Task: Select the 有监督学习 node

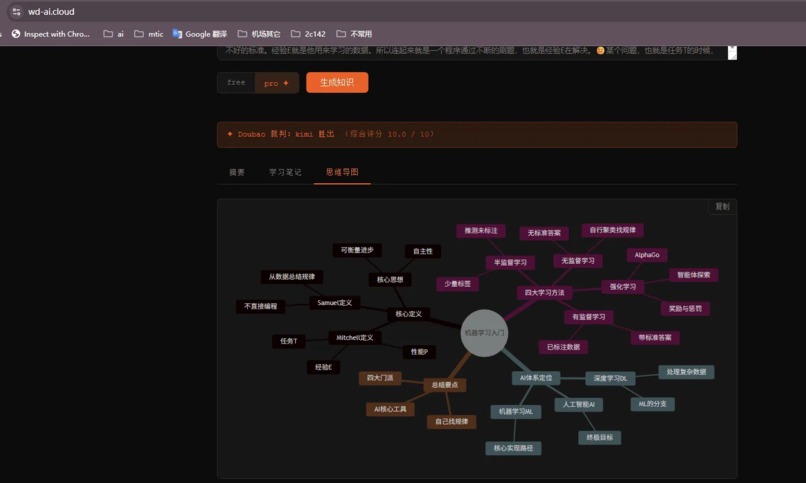Action: click(589, 317)
